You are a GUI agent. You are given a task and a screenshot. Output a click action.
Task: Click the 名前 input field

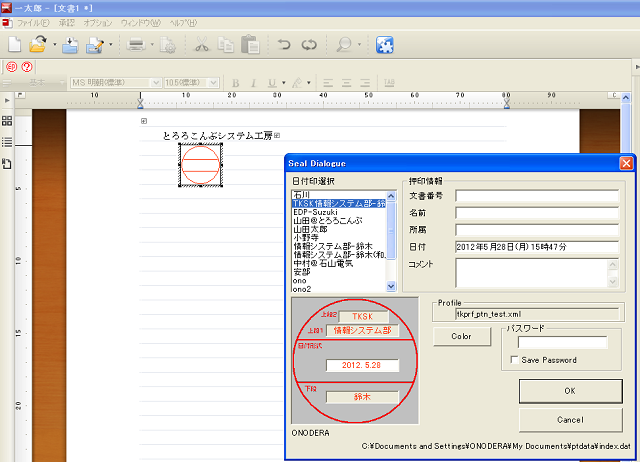pos(537,213)
